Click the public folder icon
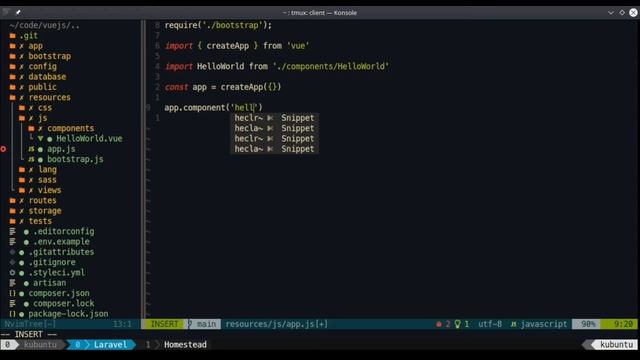The width and height of the screenshot is (640, 360). (13, 87)
